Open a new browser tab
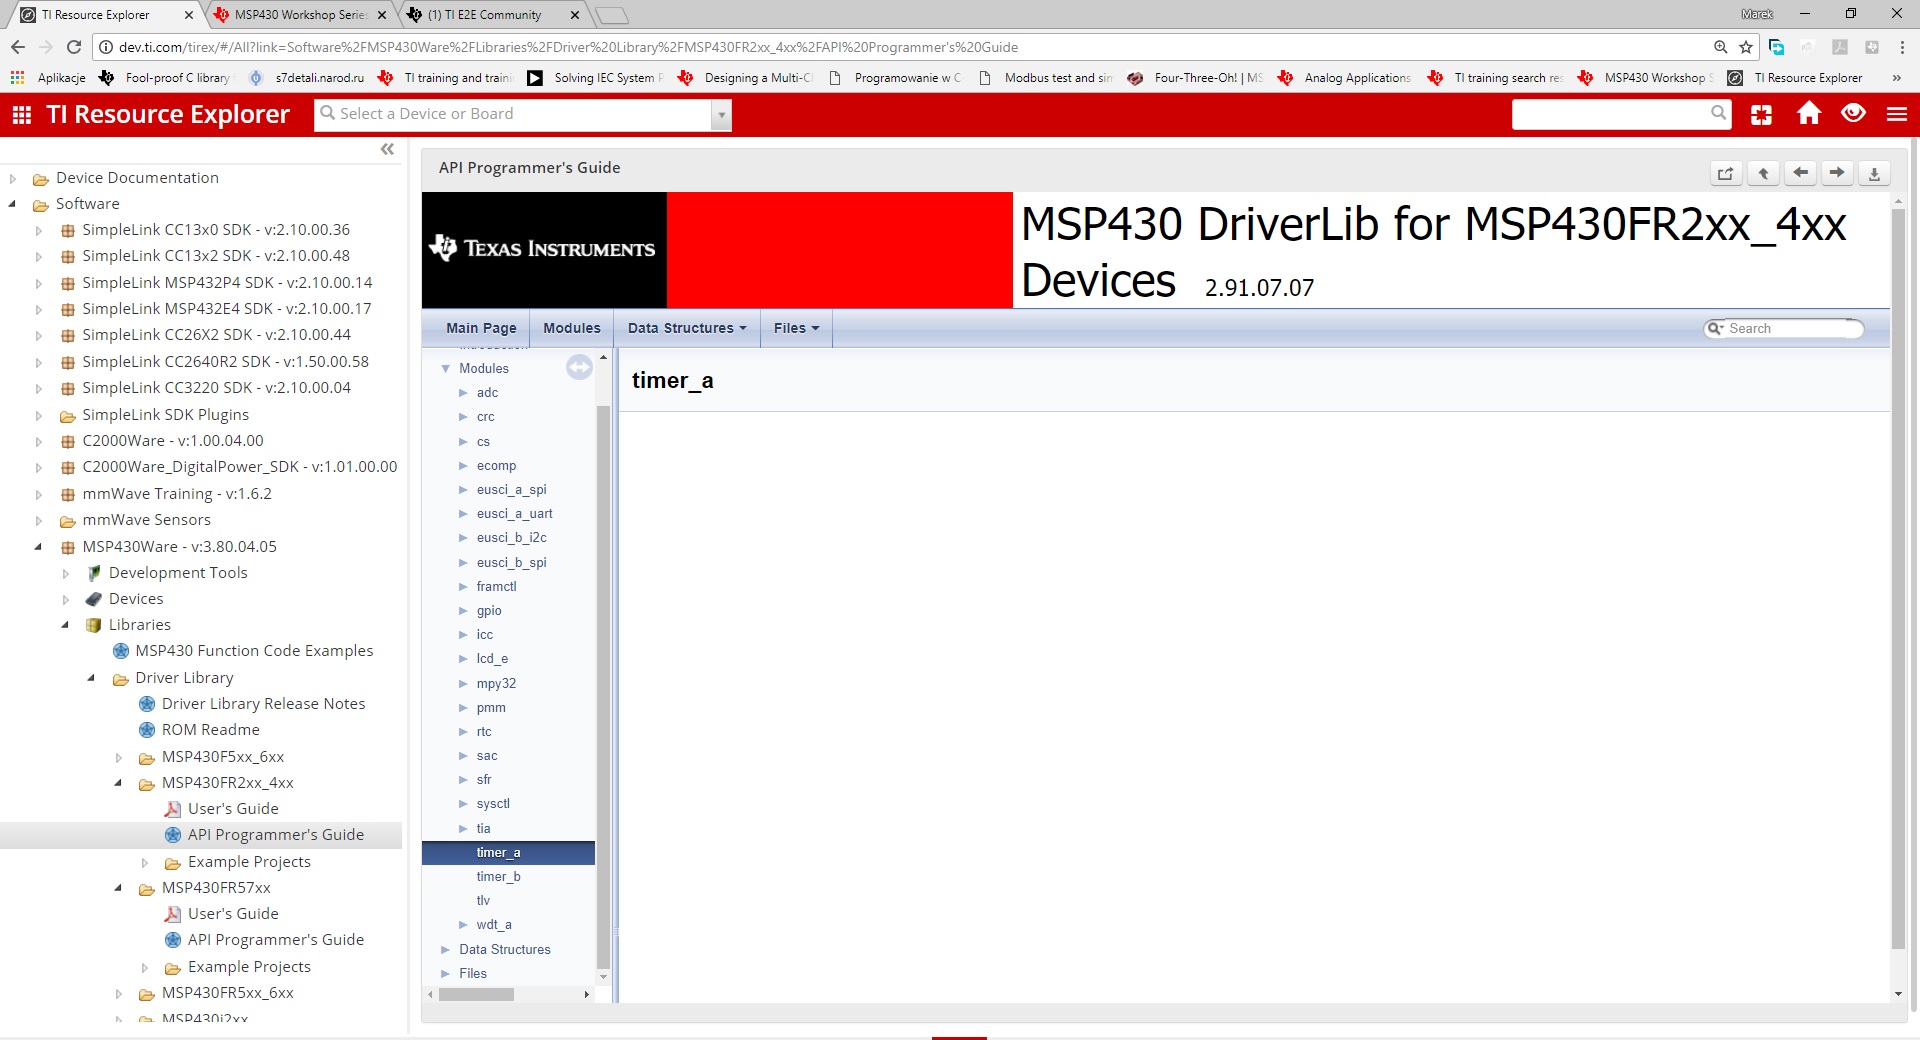The height and width of the screenshot is (1040, 1920). coord(612,15)
